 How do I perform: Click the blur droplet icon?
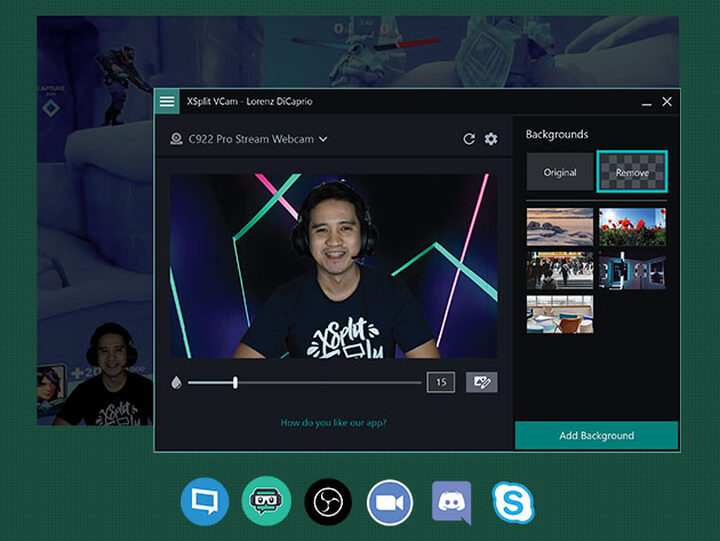177,382
